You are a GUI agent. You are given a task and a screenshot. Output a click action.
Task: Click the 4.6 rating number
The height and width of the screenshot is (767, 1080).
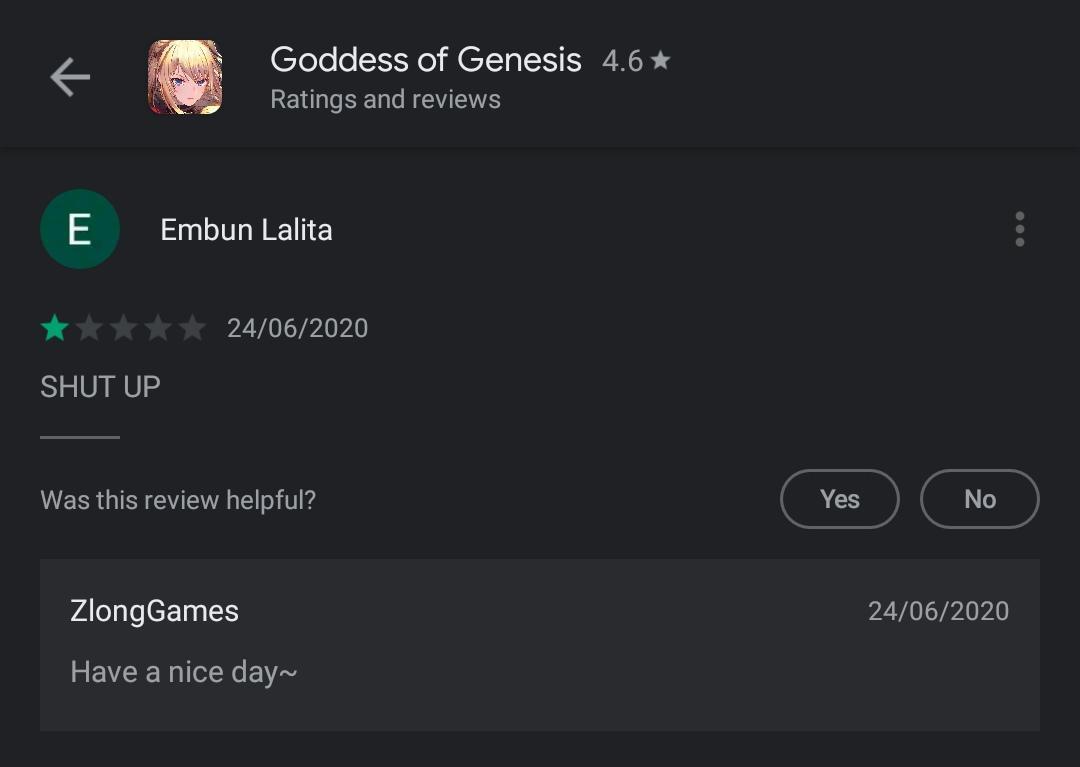[x=622, y=61]
